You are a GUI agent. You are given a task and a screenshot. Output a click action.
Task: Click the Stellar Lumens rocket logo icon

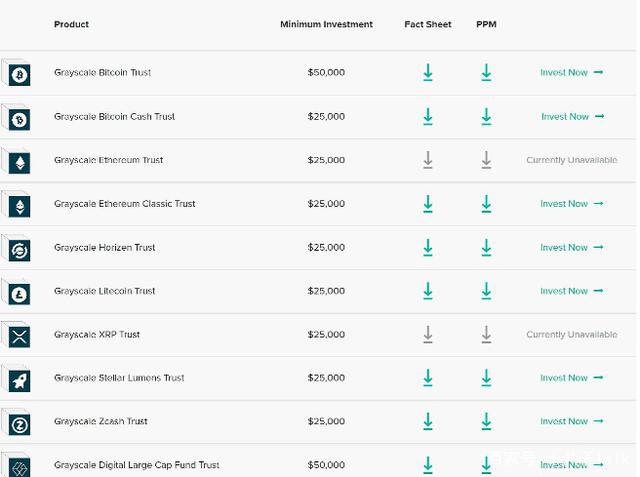[19, 380]
